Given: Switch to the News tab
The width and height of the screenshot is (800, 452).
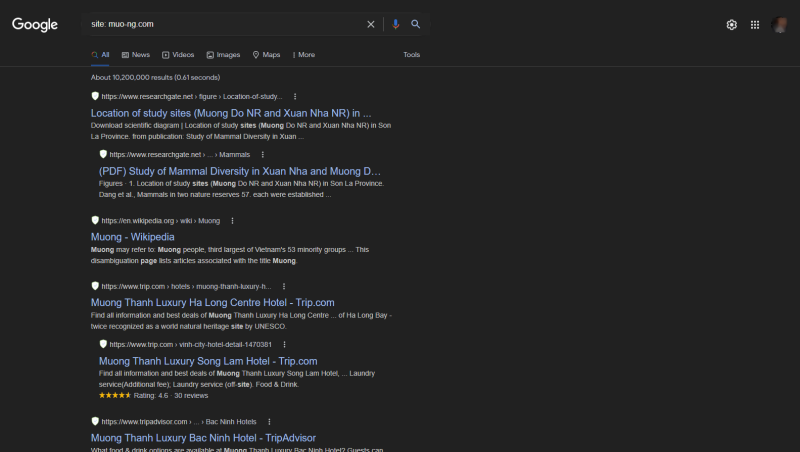Looking at the screenshot, I should [x=136, y=55].
